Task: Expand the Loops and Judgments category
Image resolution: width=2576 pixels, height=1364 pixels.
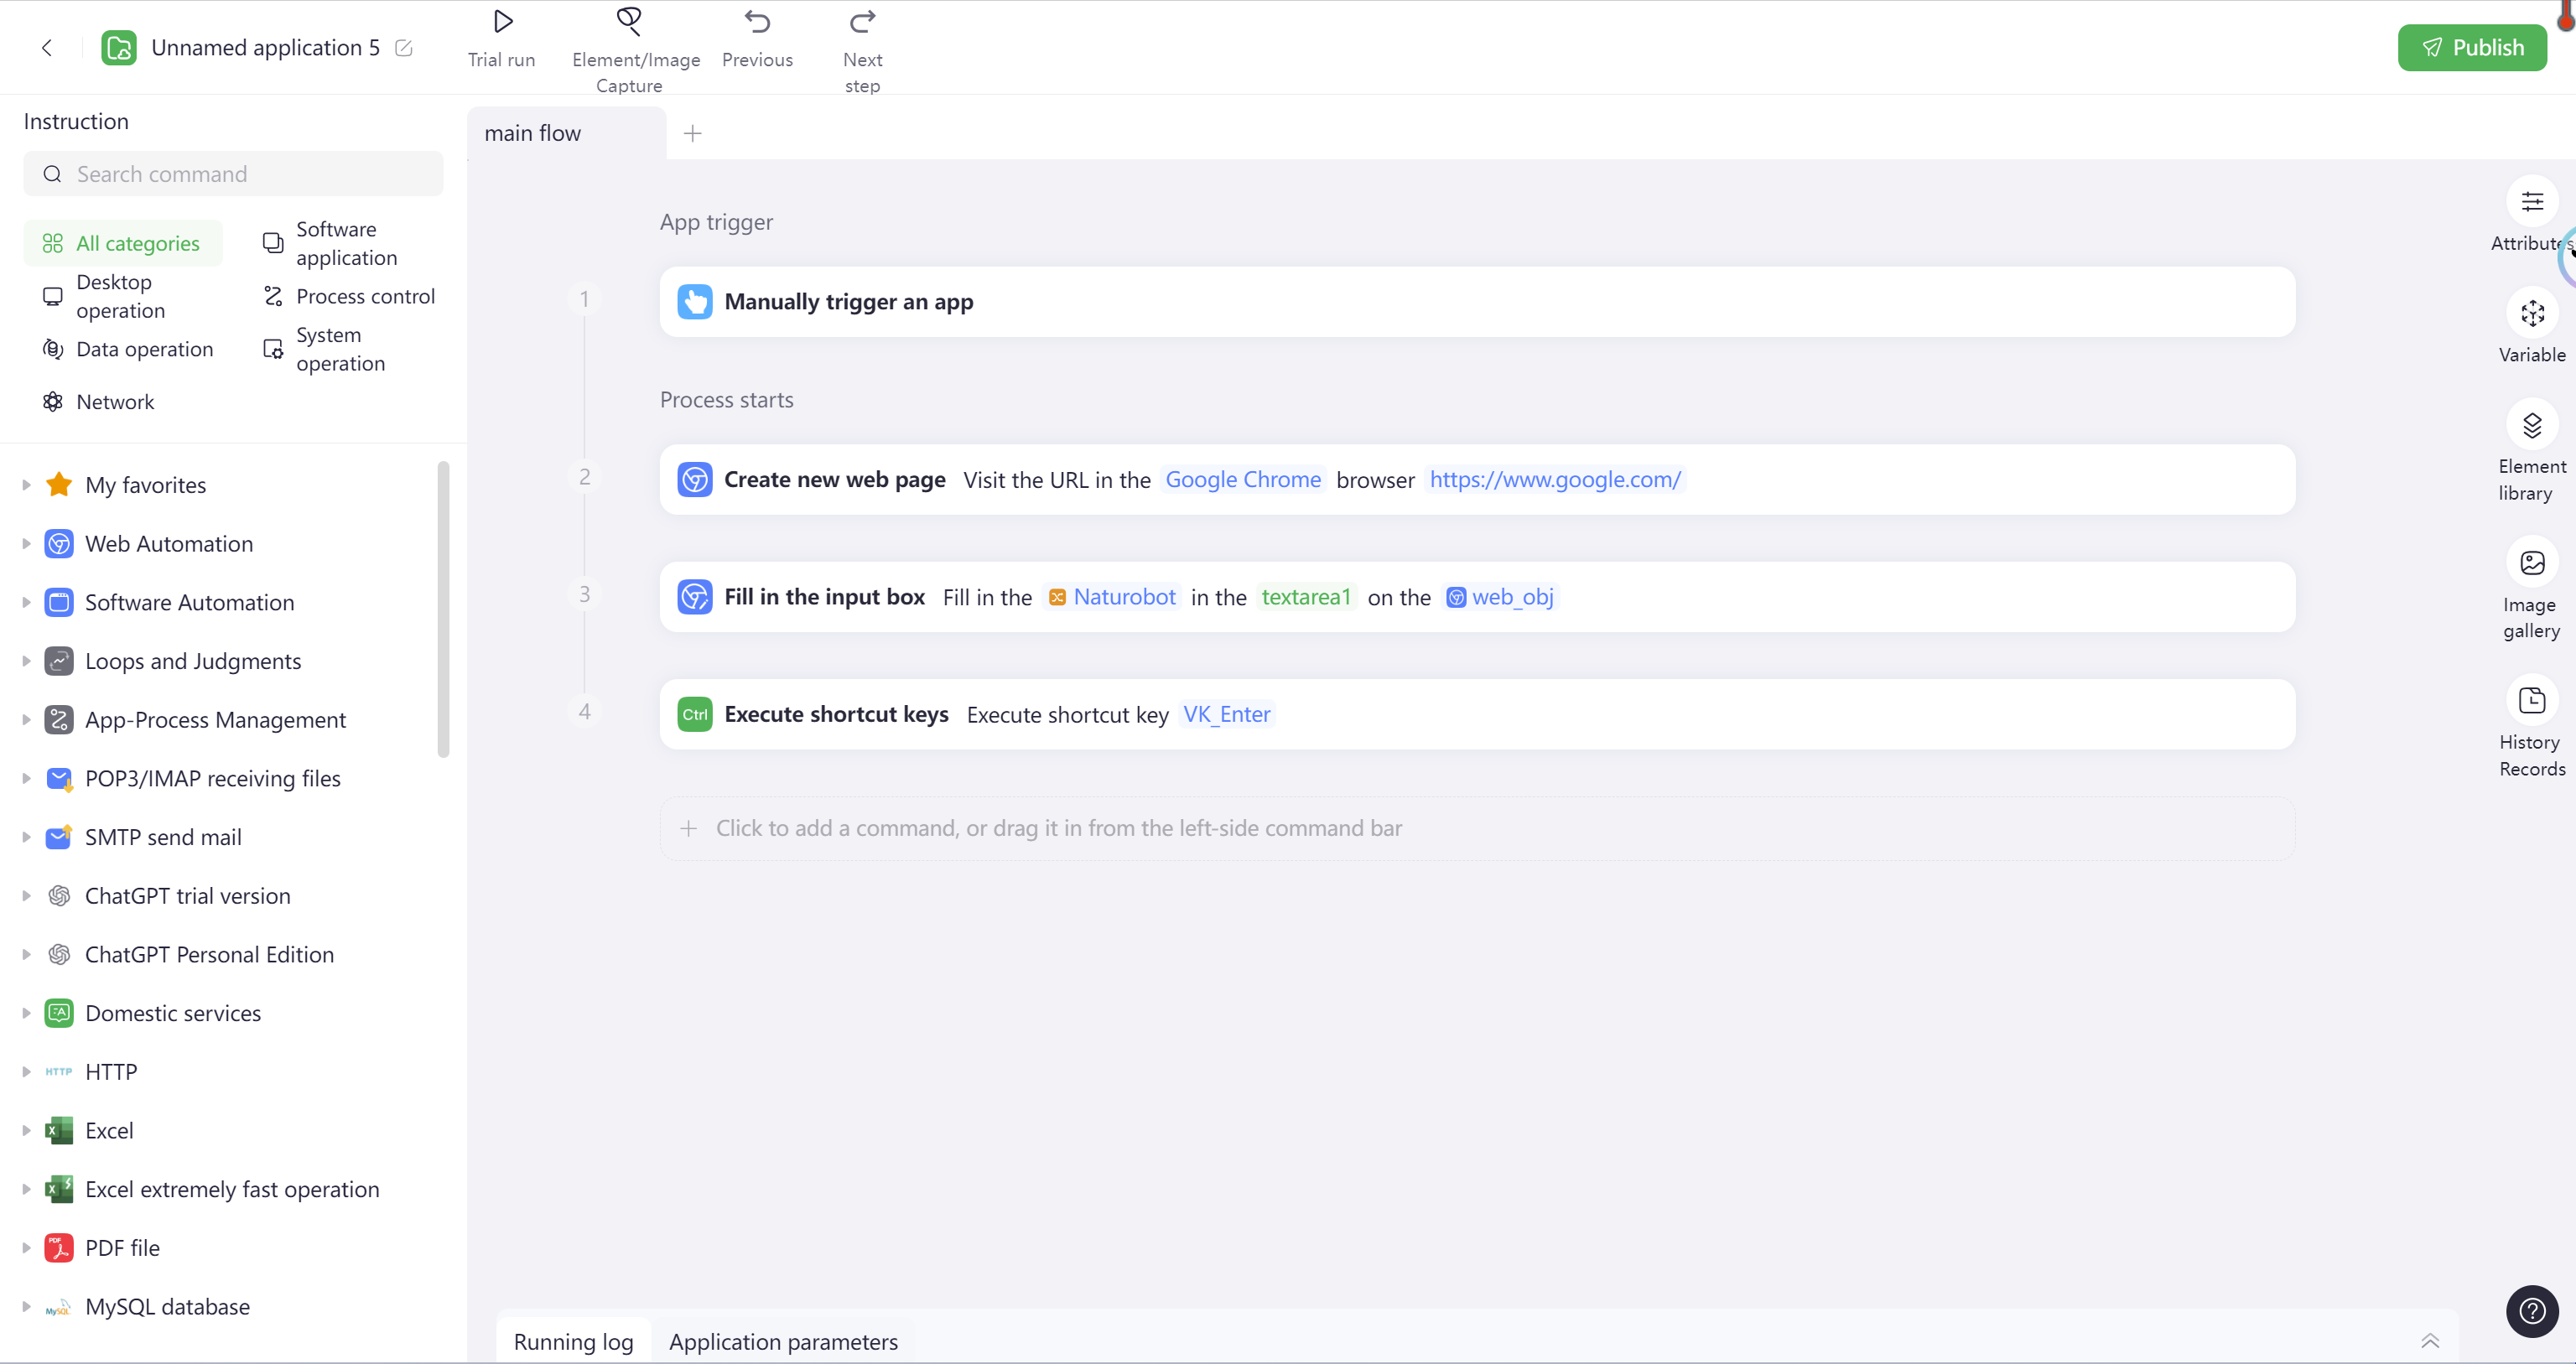Action: click(x=23, y=661)
